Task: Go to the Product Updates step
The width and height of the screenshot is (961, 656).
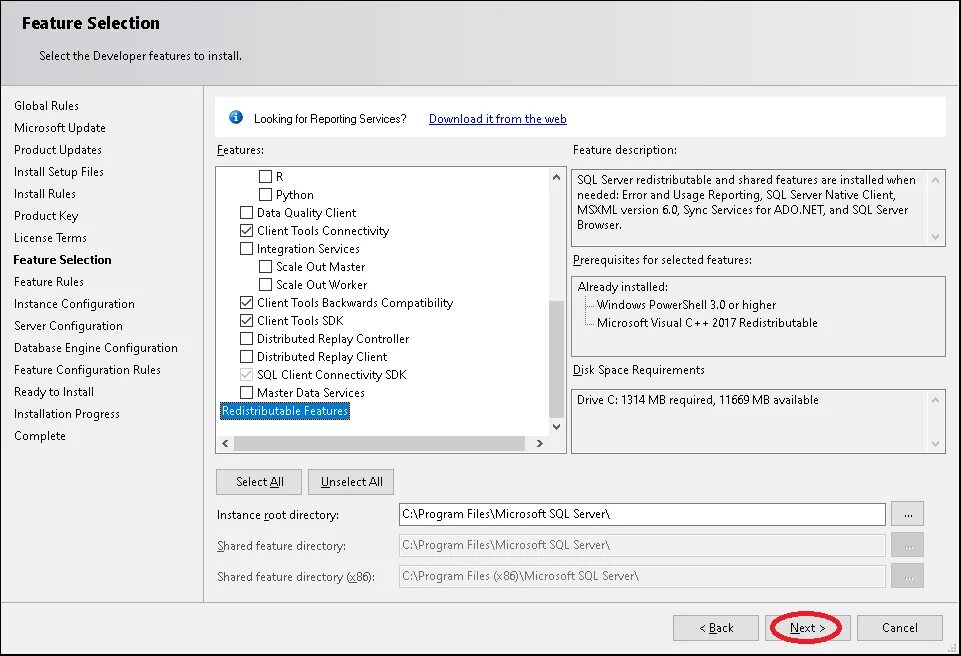Action: click(x=58, y=150)
